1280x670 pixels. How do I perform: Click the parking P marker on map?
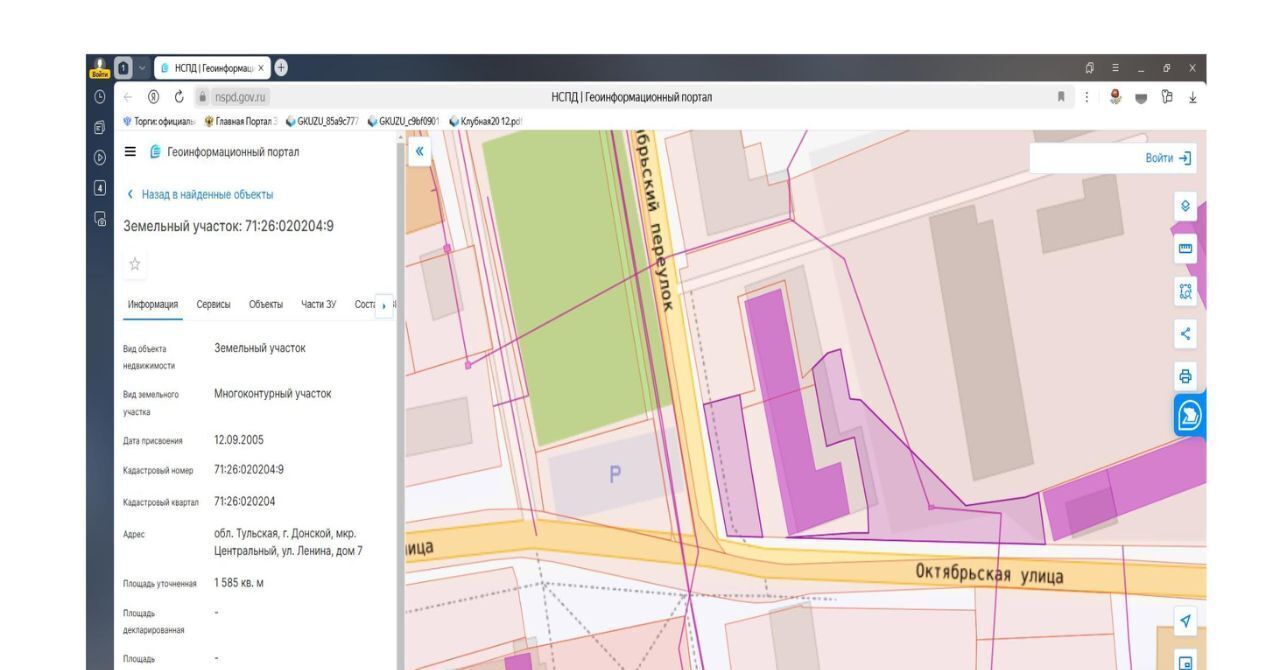pyautogui.click(x=615, y=476)
